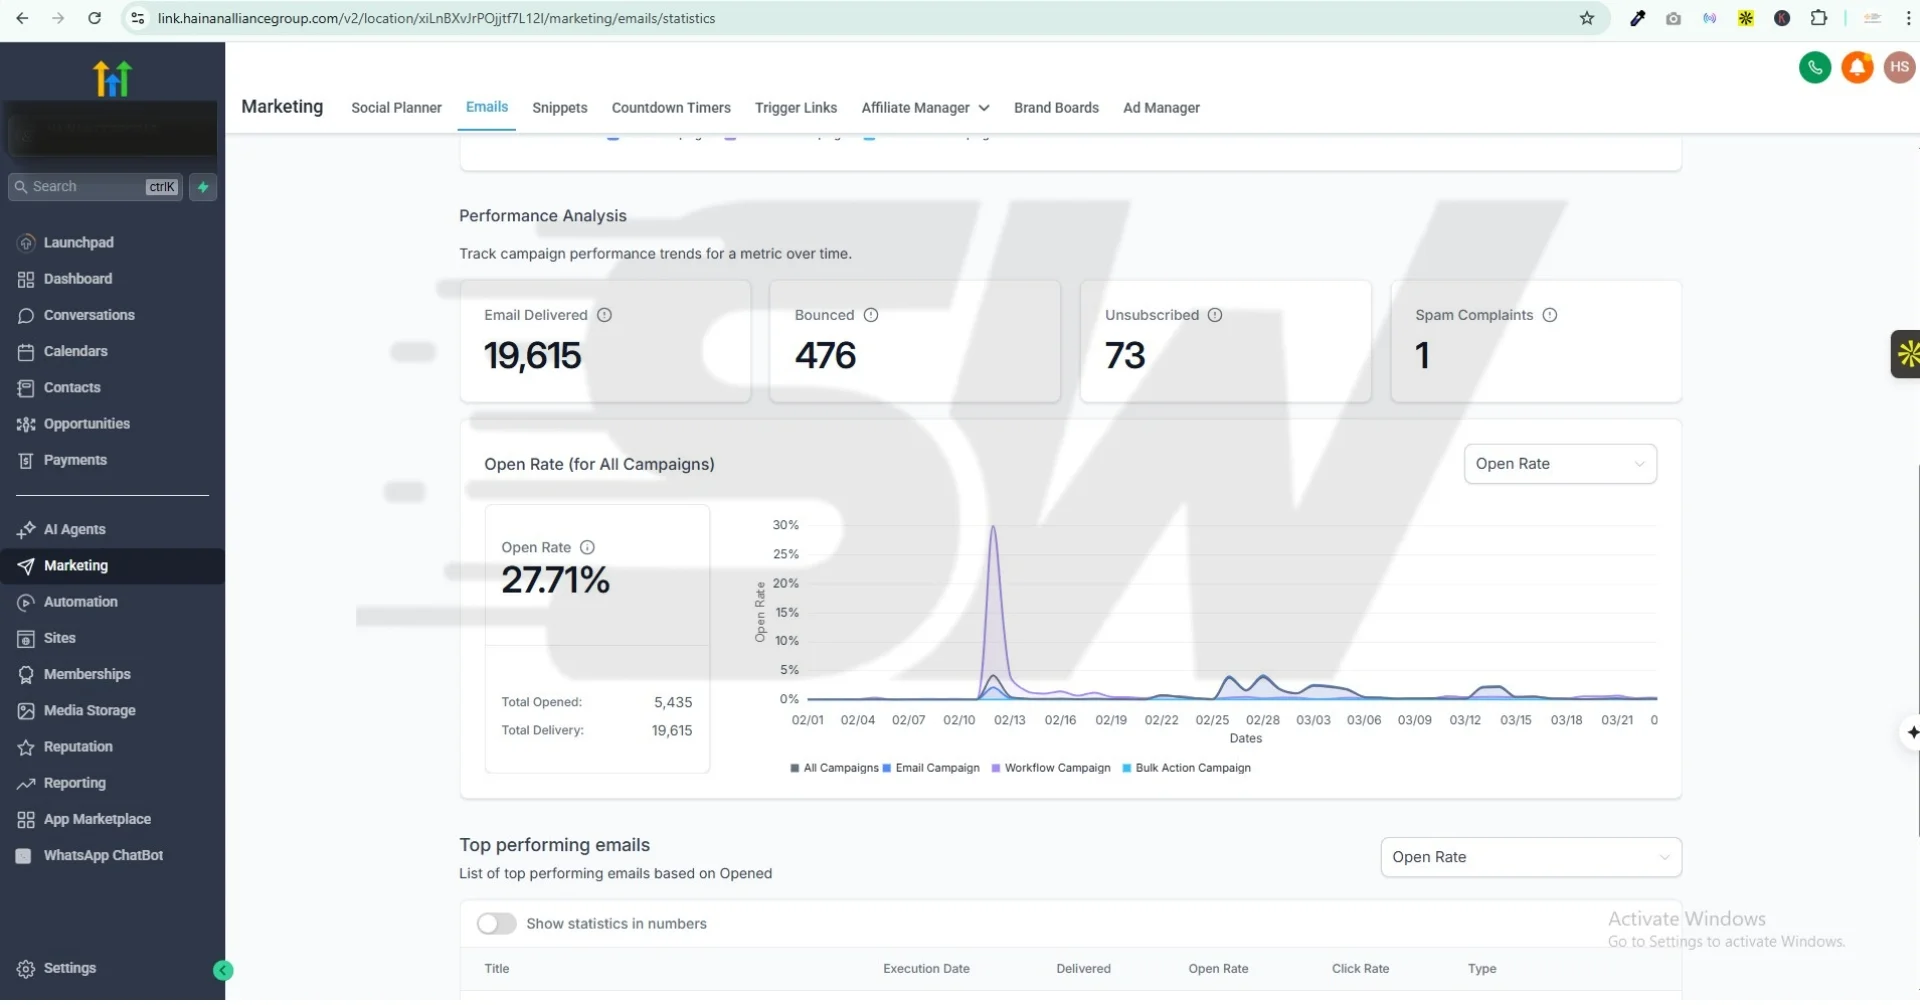Bookmark page with star icon
The width and height of the screenshot is (1920, 1005).
point(1586,18)
